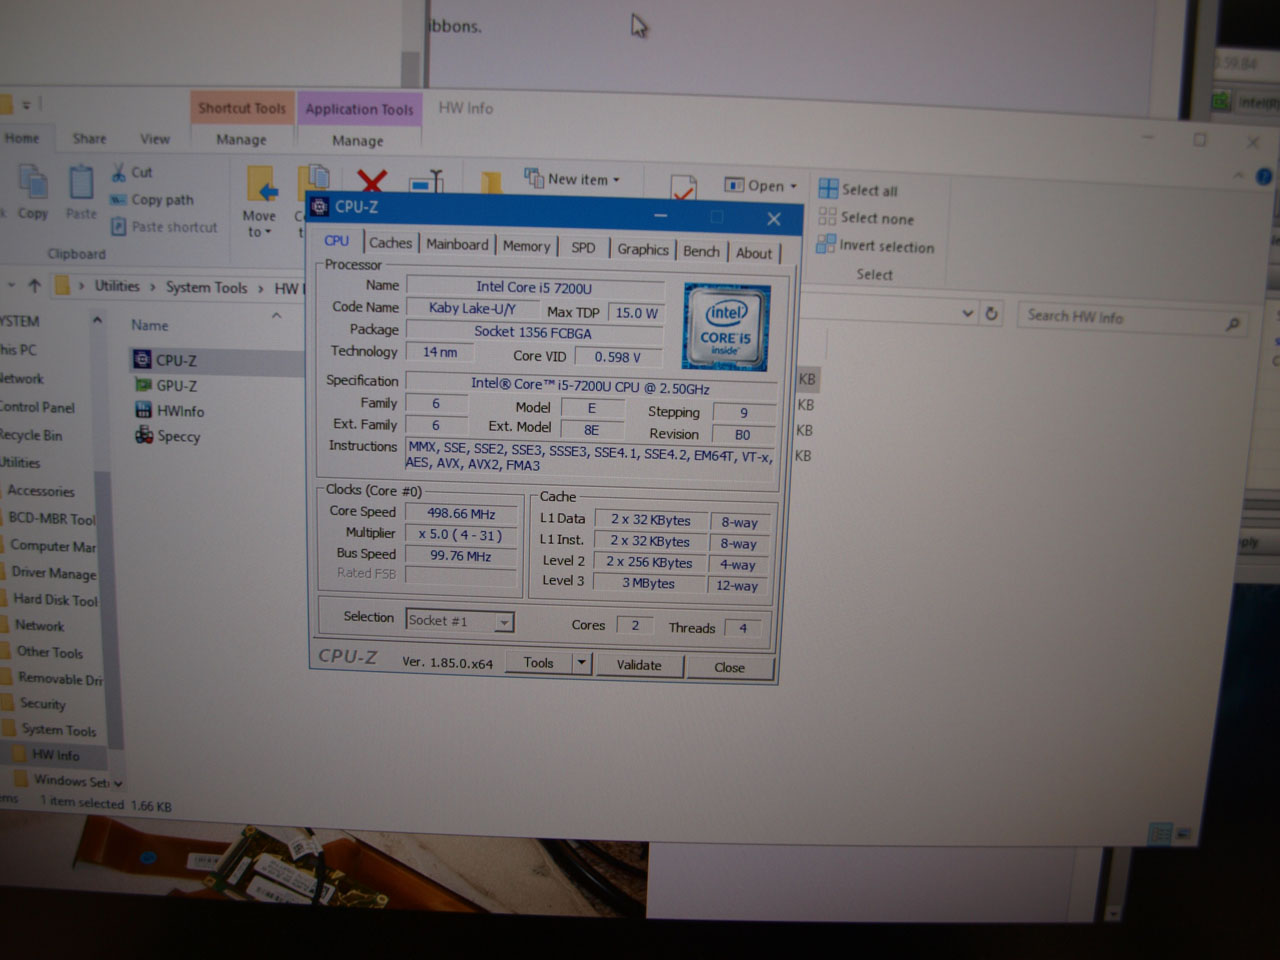1280x960 pixels.
Task: Click the "Kaby Lake-U/Y" code name value
Action: click(x=472, y=309)
